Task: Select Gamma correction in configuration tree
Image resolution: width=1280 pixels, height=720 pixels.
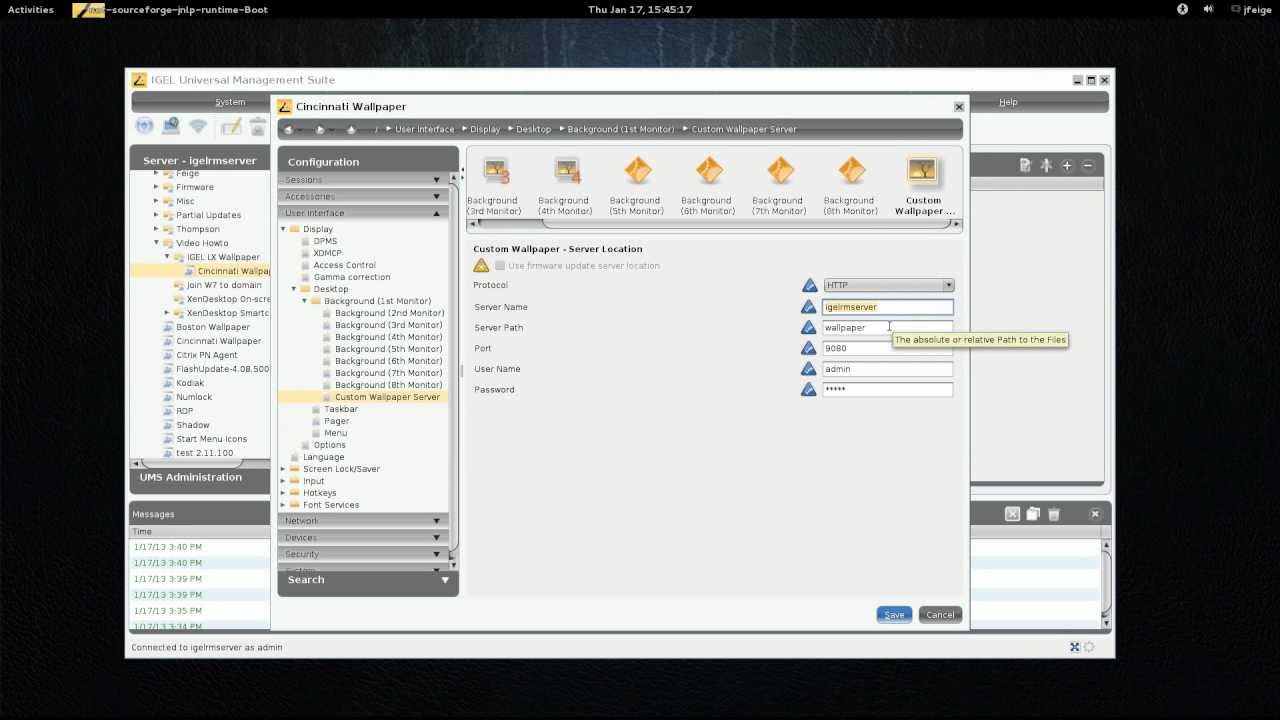Action: pyautogui.click(x=351, y=277)
